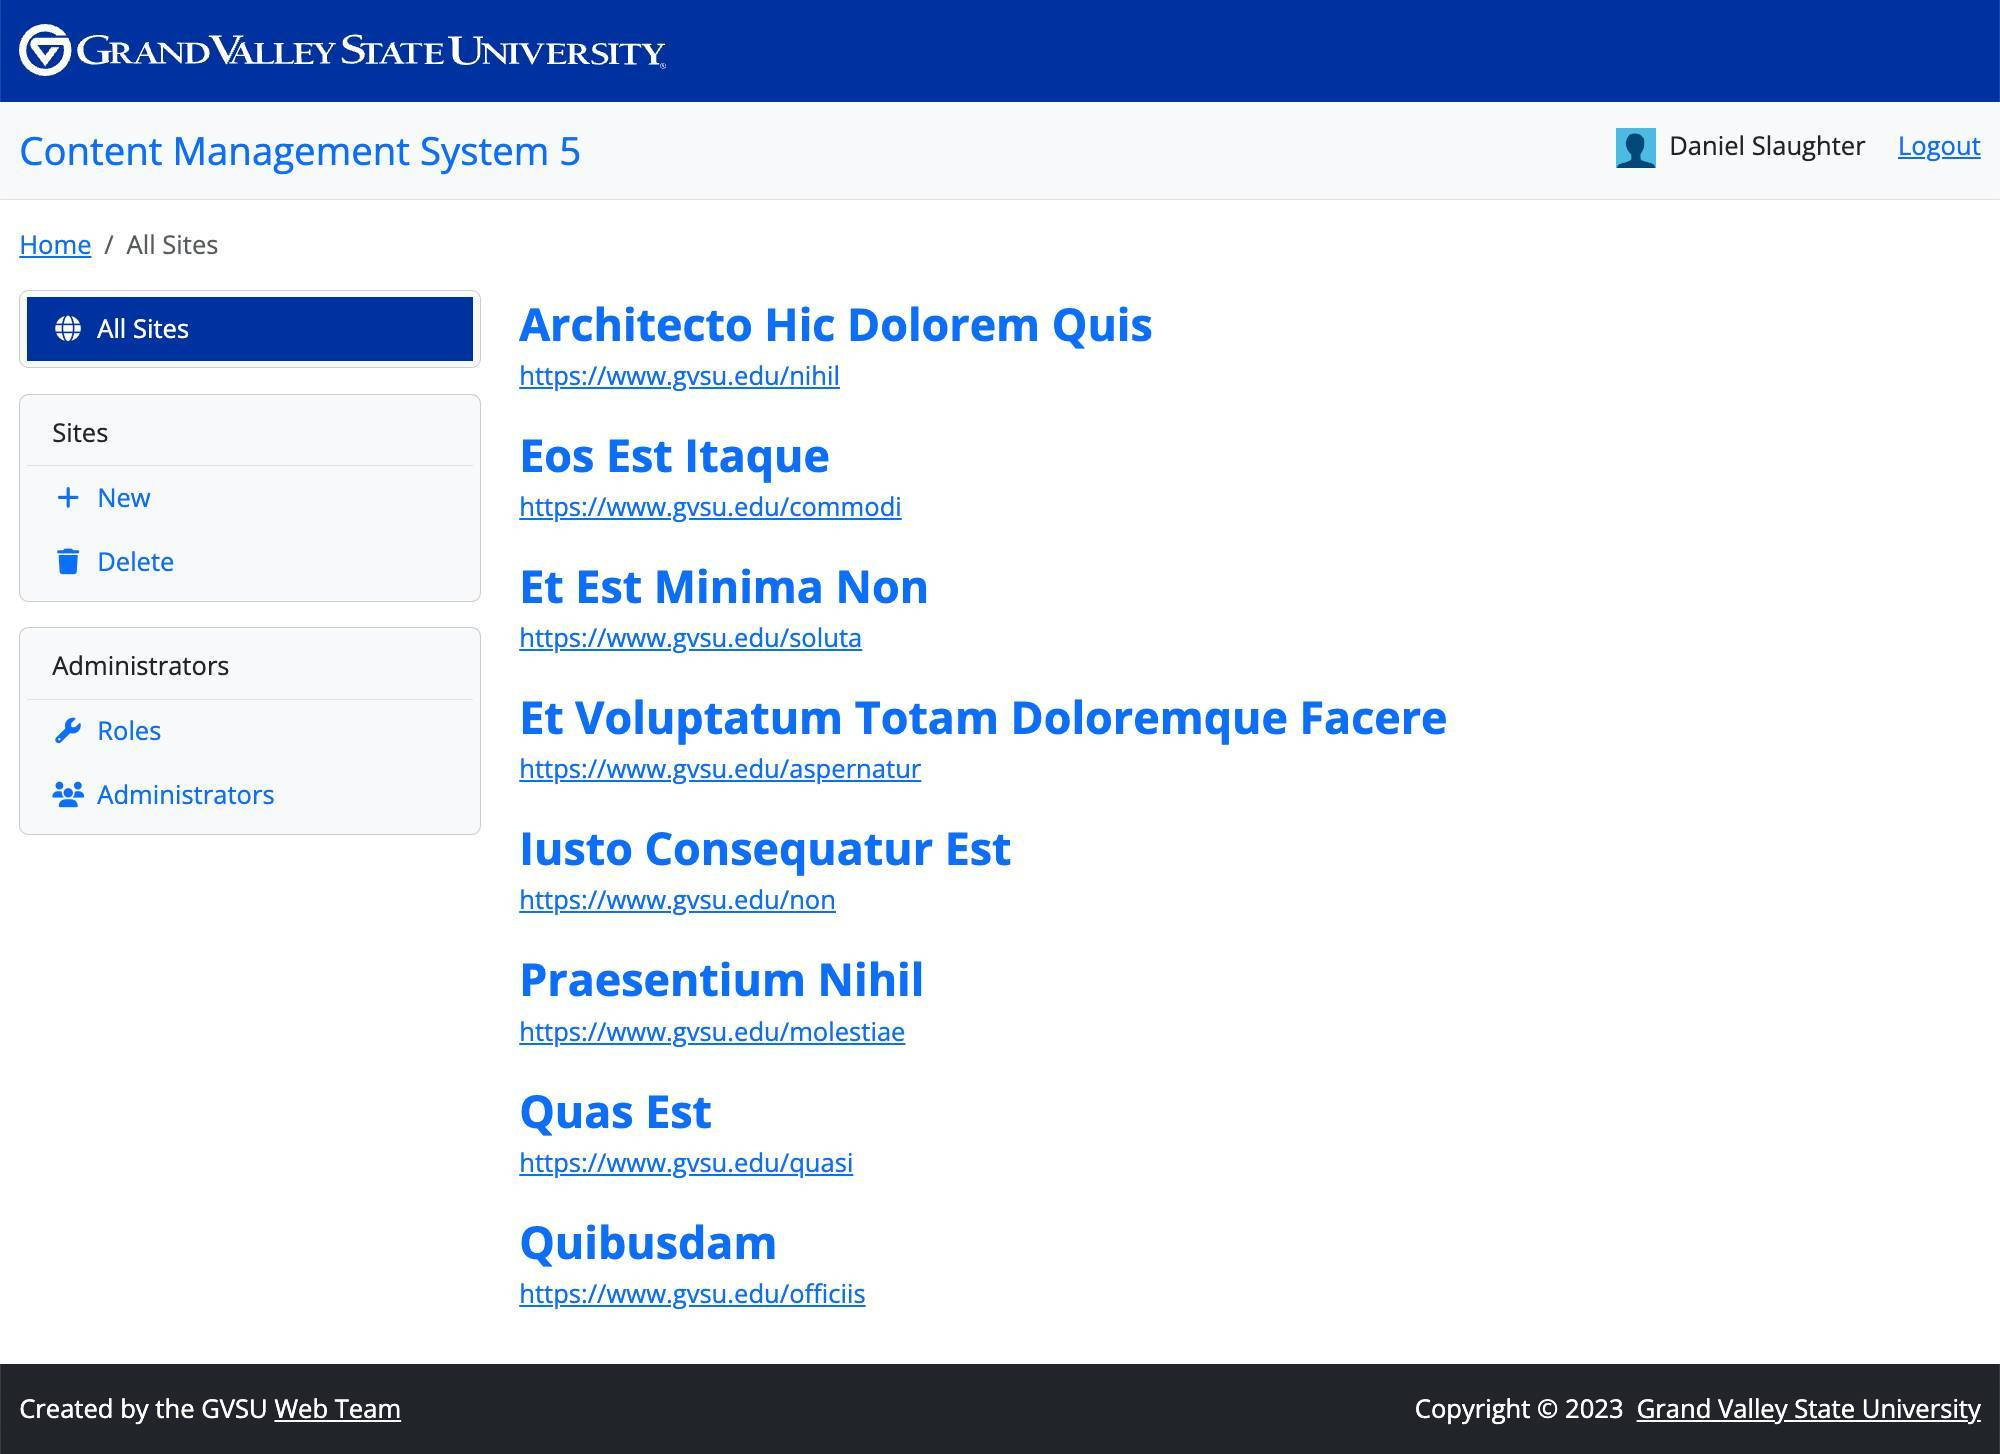
Task: Open the Et Est Minima Non site
Action: pyautogui.click(x=723, y=587)
